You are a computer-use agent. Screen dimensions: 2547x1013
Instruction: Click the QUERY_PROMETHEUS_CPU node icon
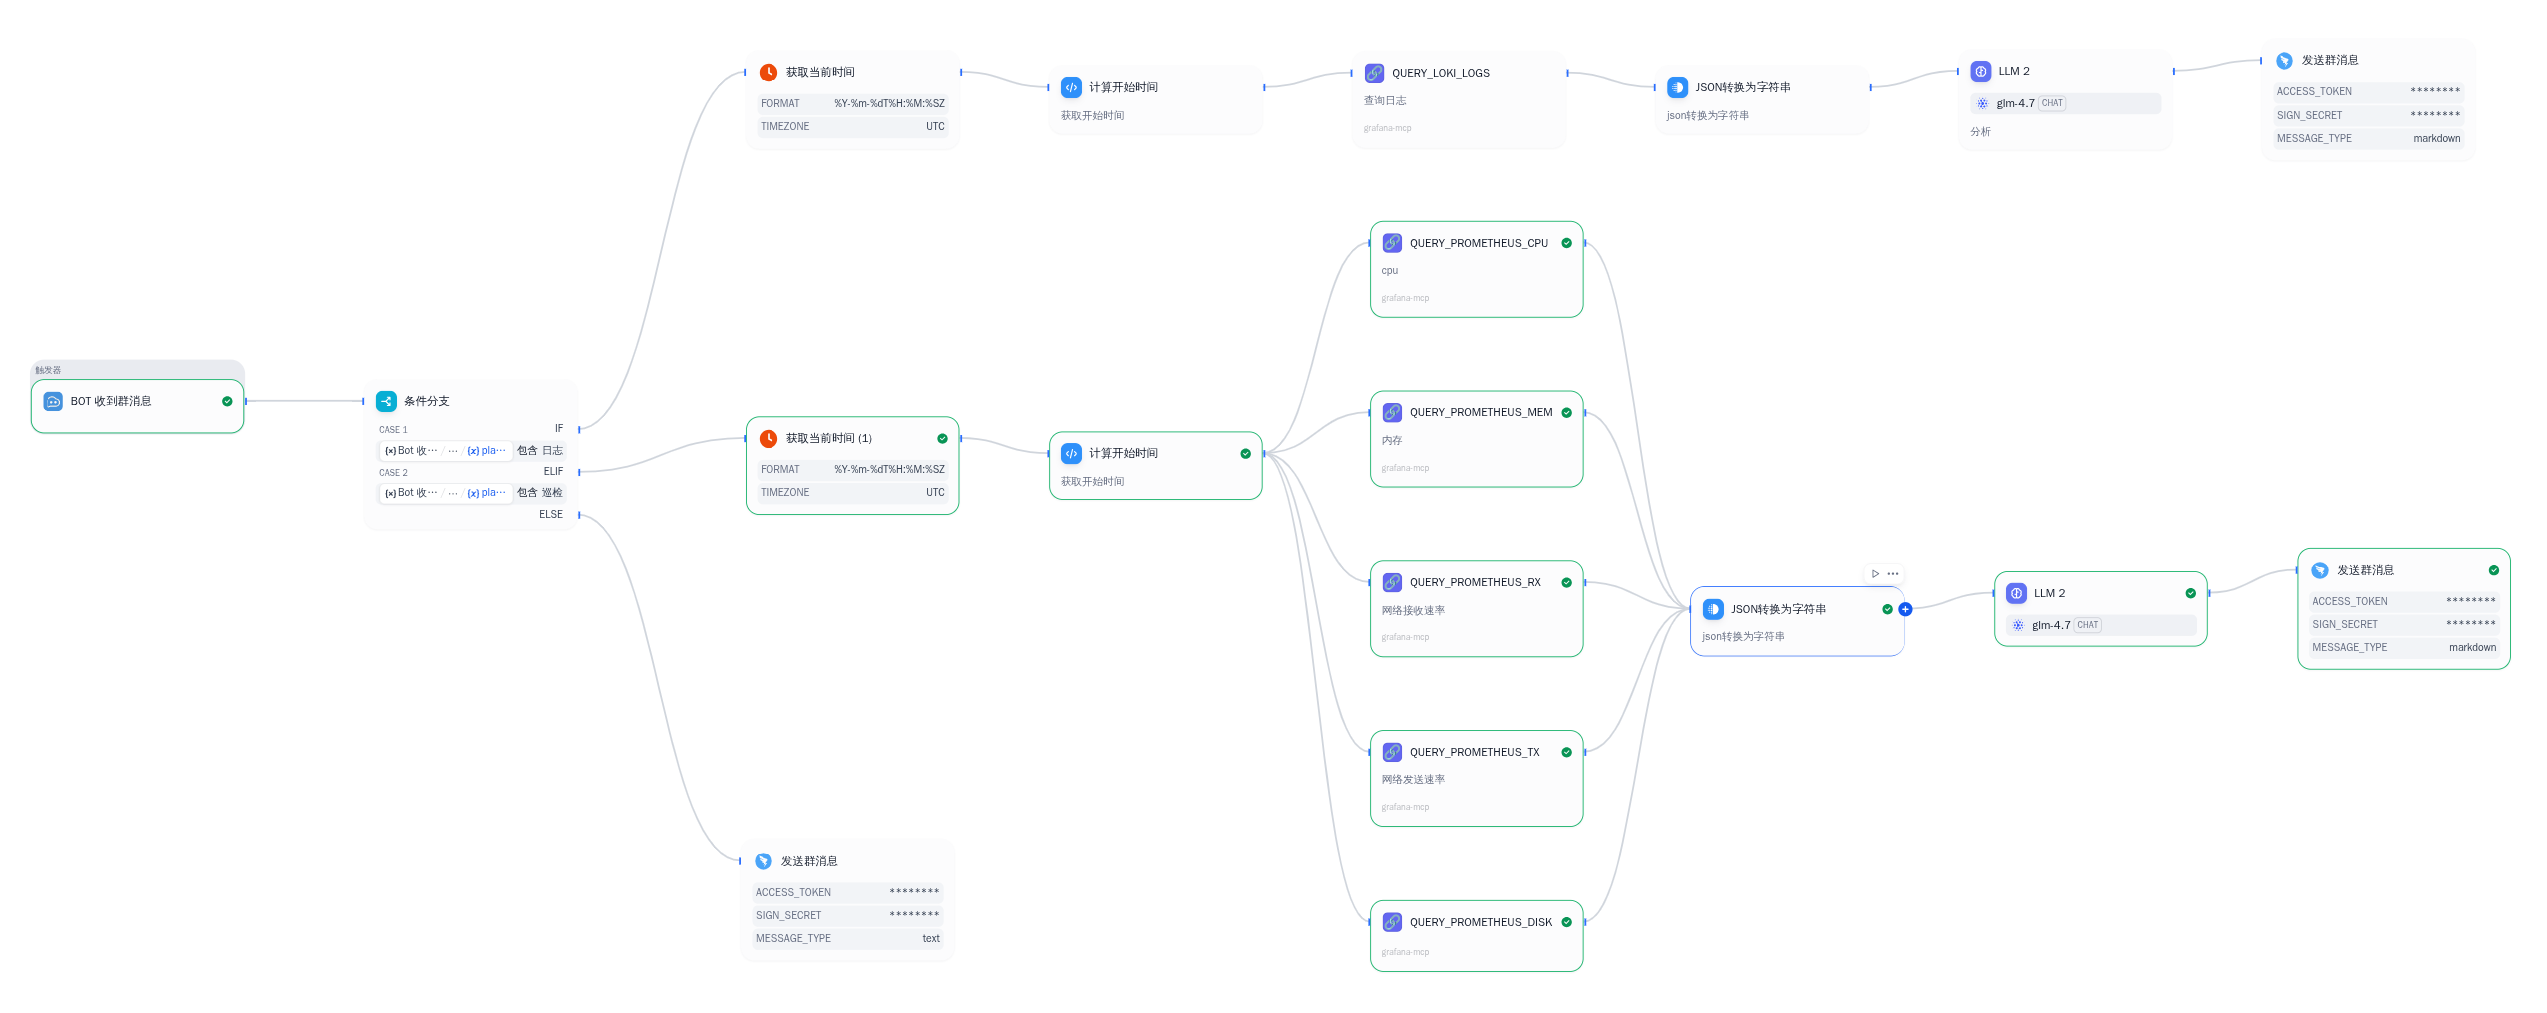1392,243
